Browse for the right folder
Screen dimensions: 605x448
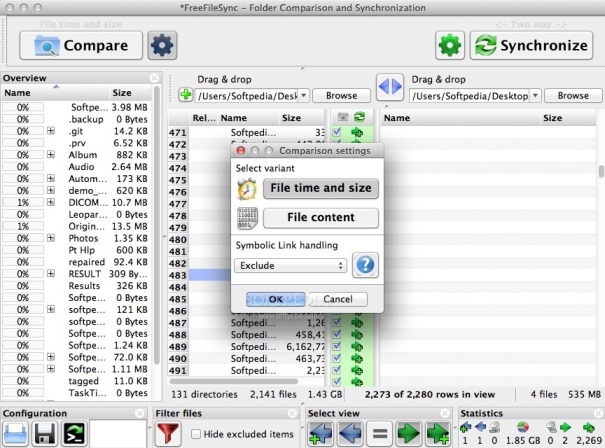[x=573, y=95]
